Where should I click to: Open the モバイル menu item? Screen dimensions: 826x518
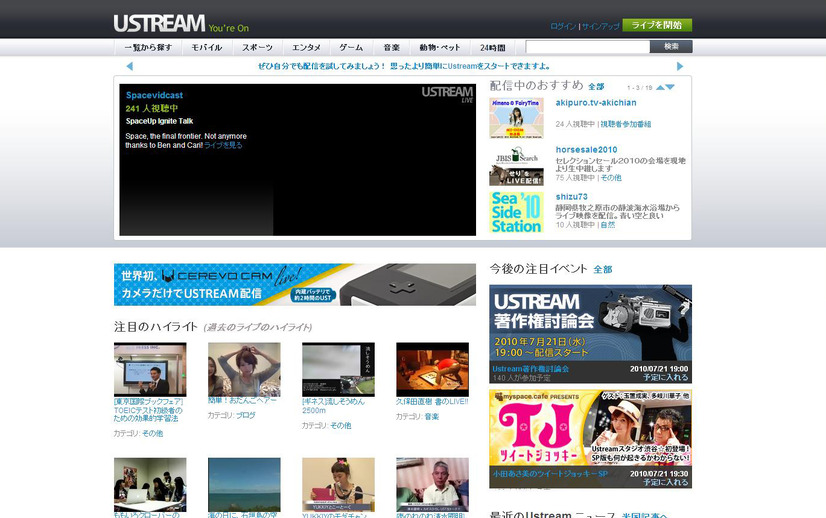(x=206, y=47)
